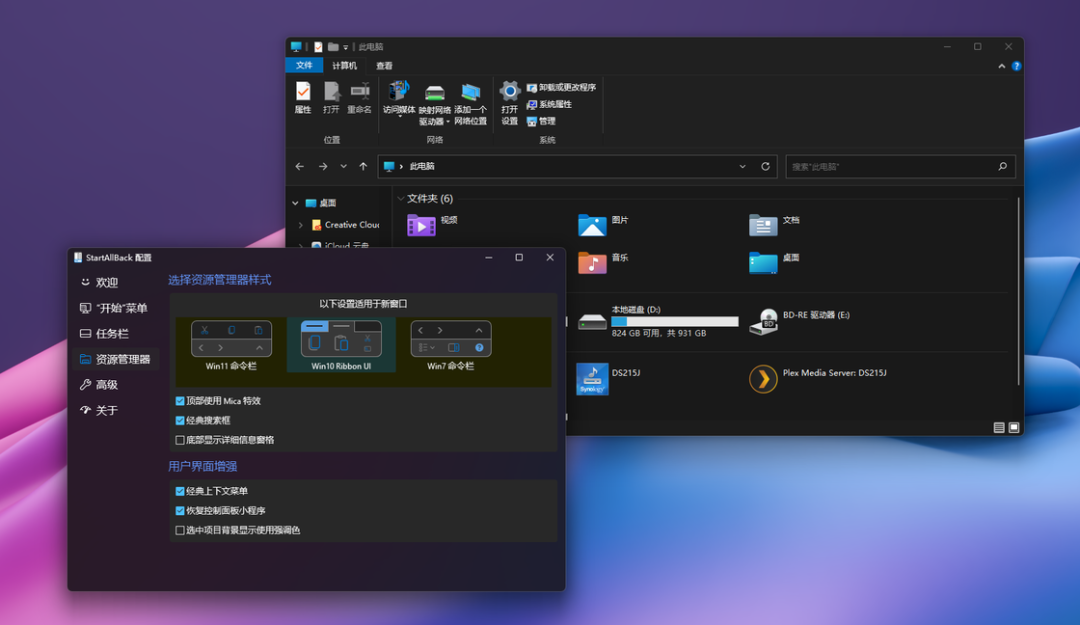
Task: Click the new folder icon in the title bar
Action: [x=333, y=47]
